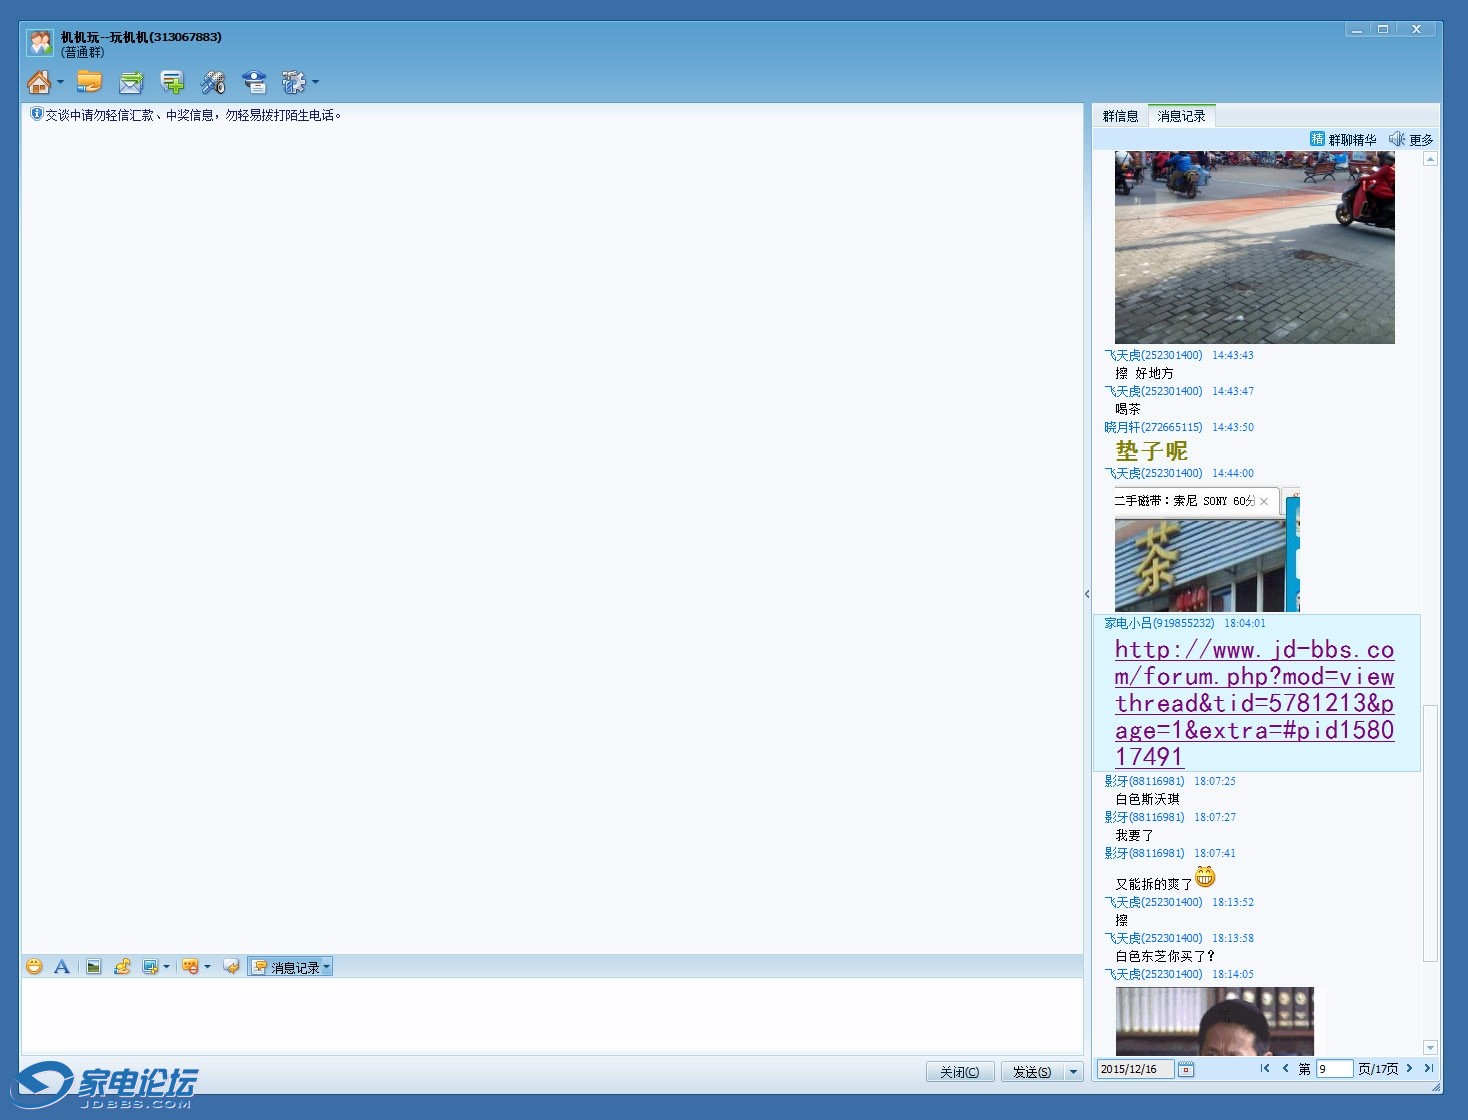Click the group avatar in title bar
The image size is (1468, 1120).
(40, 43)
